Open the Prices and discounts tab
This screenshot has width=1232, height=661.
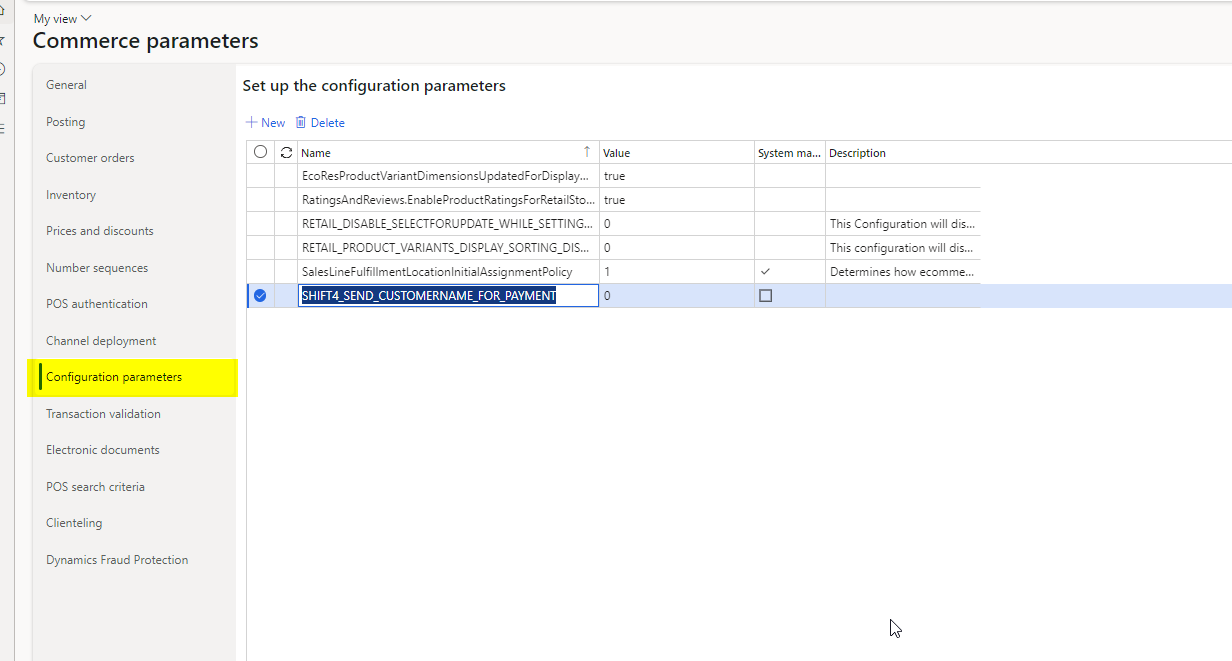point(100,231)
